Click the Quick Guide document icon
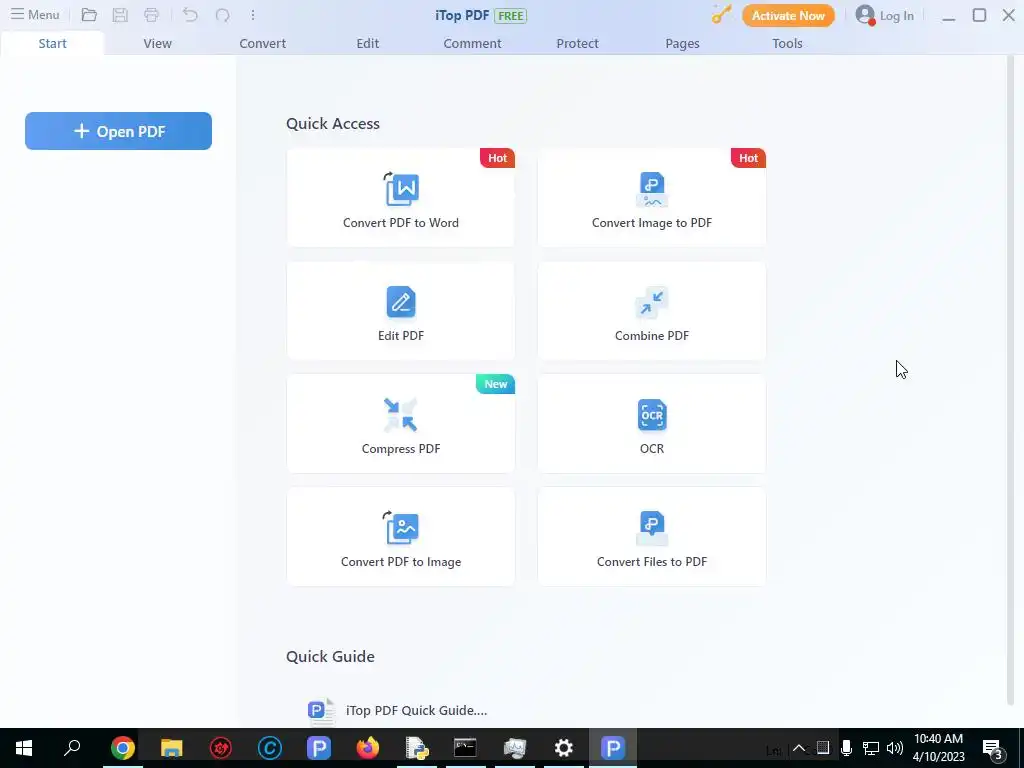 [x=321, y=711]
